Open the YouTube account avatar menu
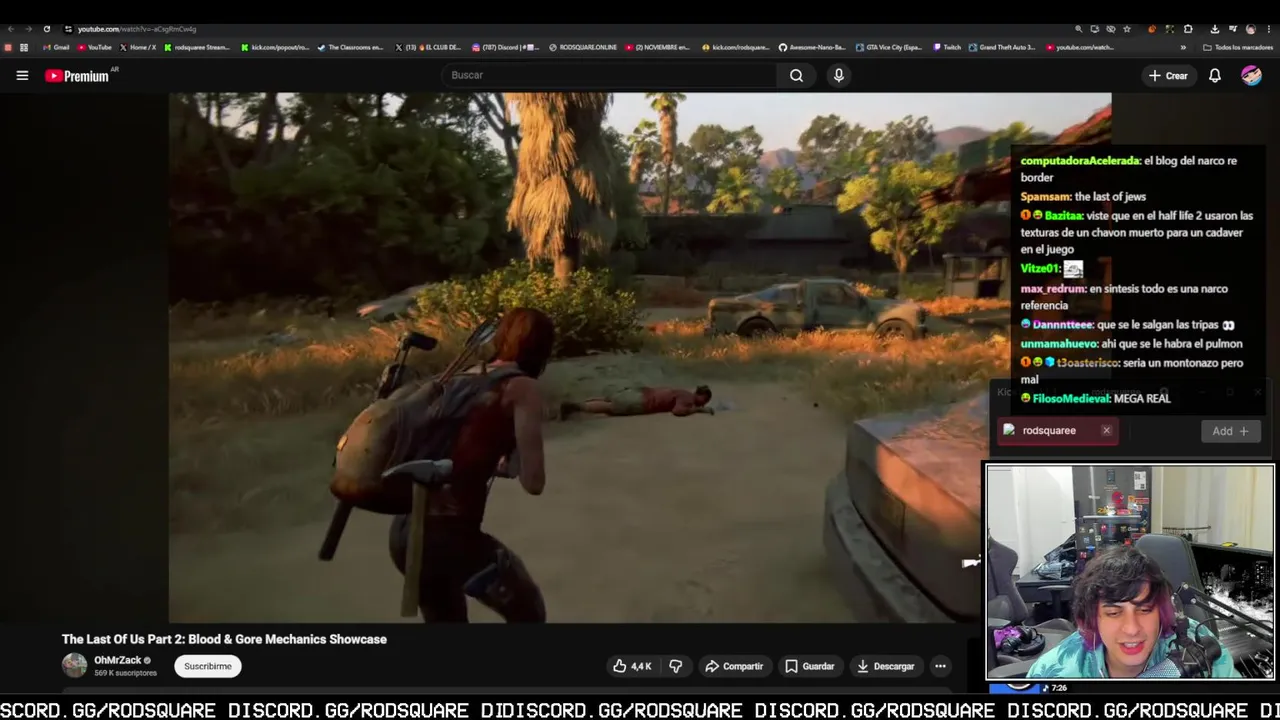 coord(1251,75)
